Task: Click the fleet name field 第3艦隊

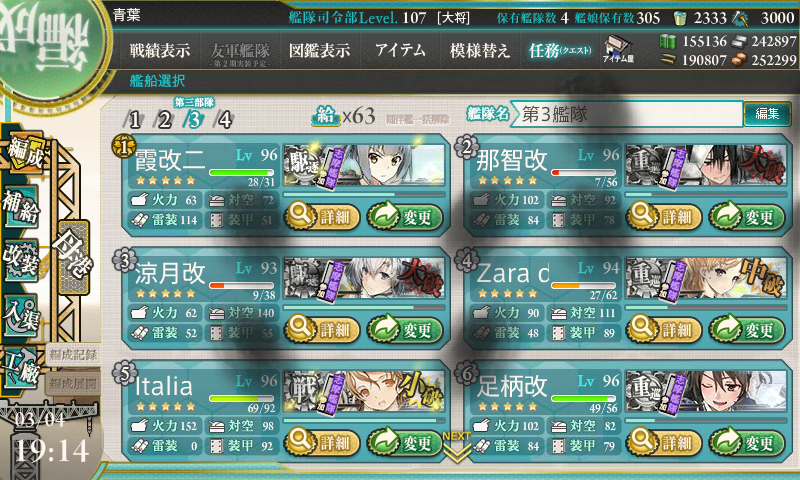Action: pos(627,114)
